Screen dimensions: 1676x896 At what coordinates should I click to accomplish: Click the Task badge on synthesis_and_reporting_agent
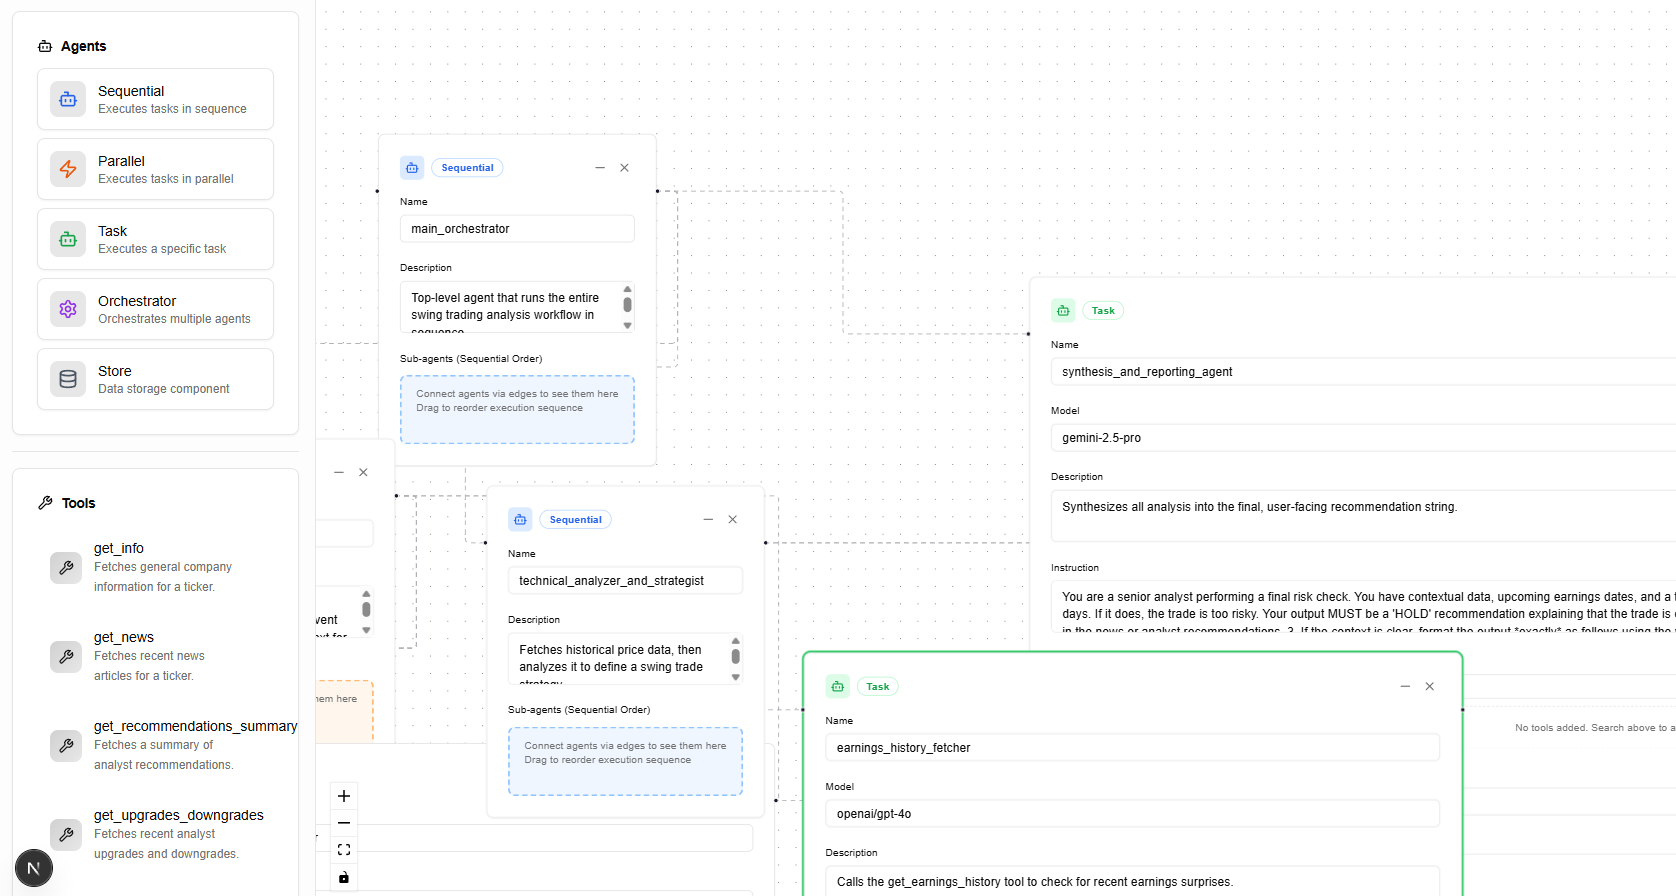1103,311
